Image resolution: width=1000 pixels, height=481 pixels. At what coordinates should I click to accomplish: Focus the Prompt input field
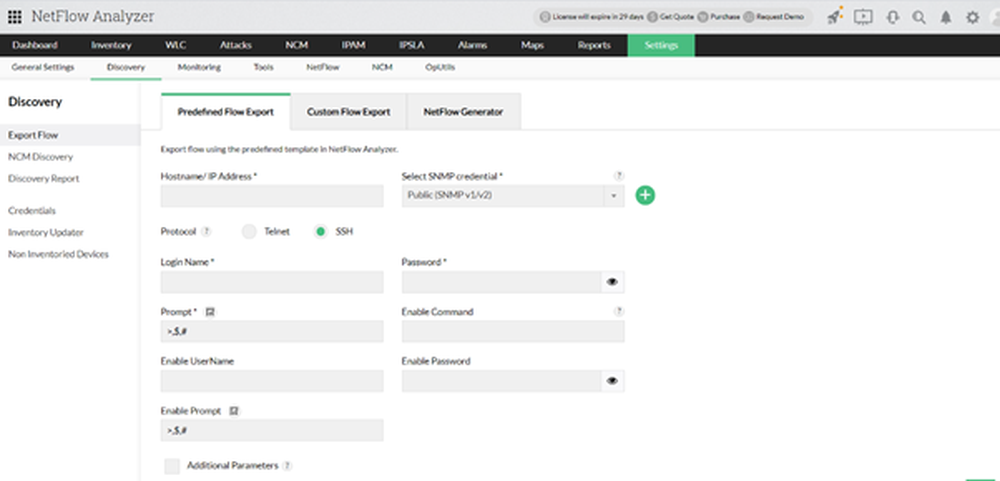[x=272, y=332]
